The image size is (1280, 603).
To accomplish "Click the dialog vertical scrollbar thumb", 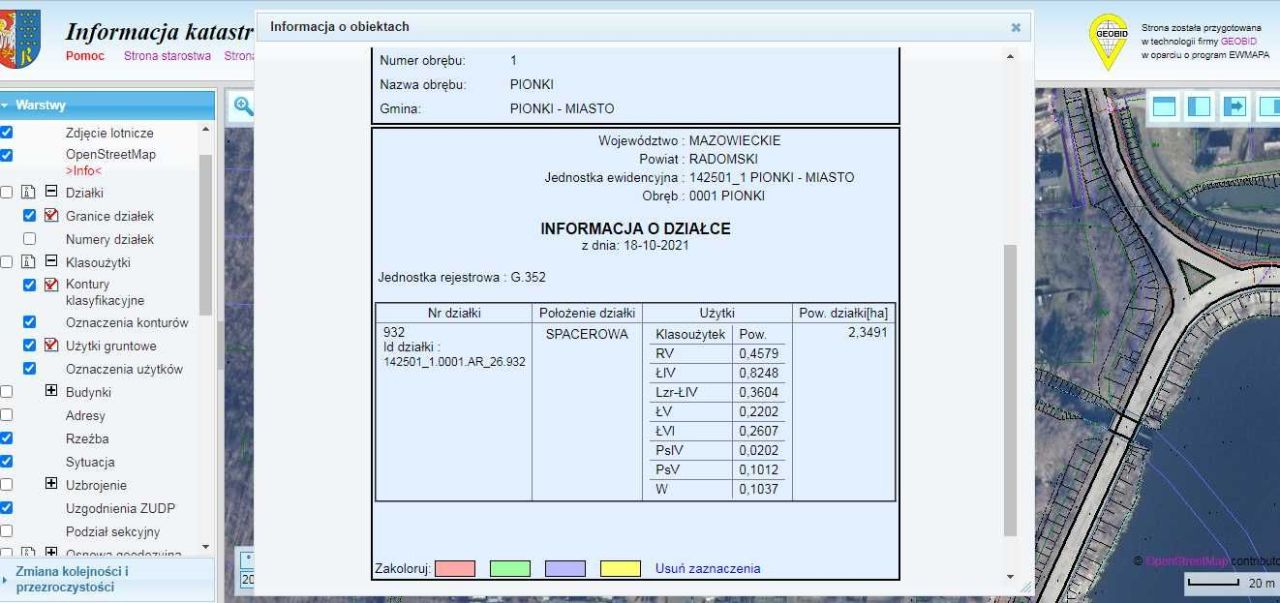I will (1009, 389).
